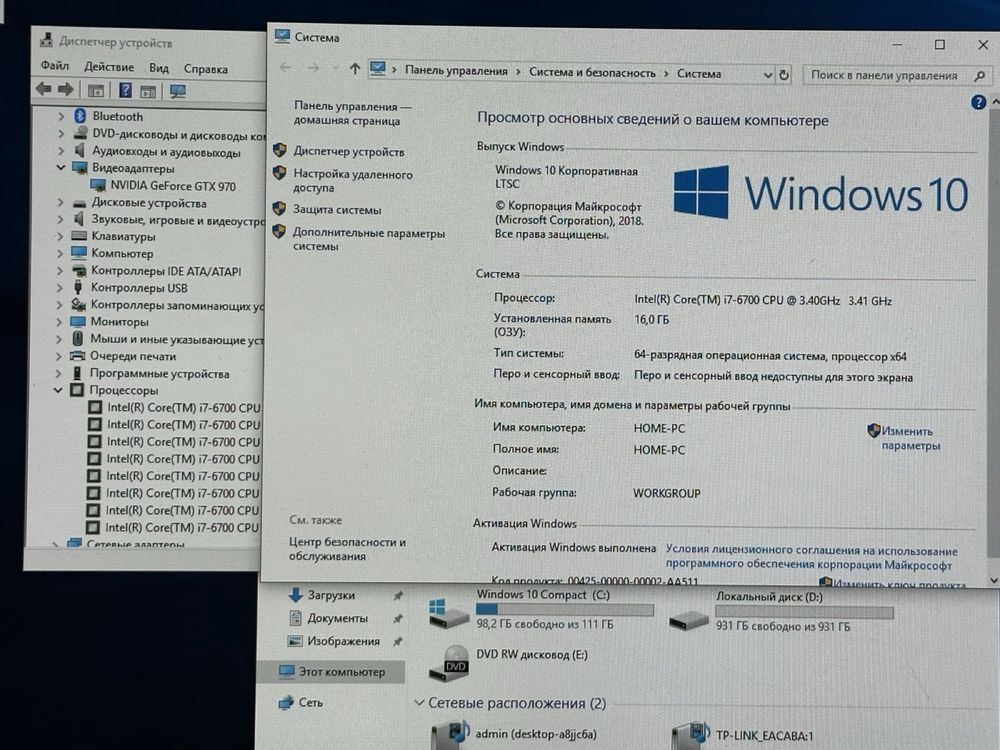Screen dimensions: 1000x750
Task: Collapse the Процессоры node
Action: click(x=58, y=390)
